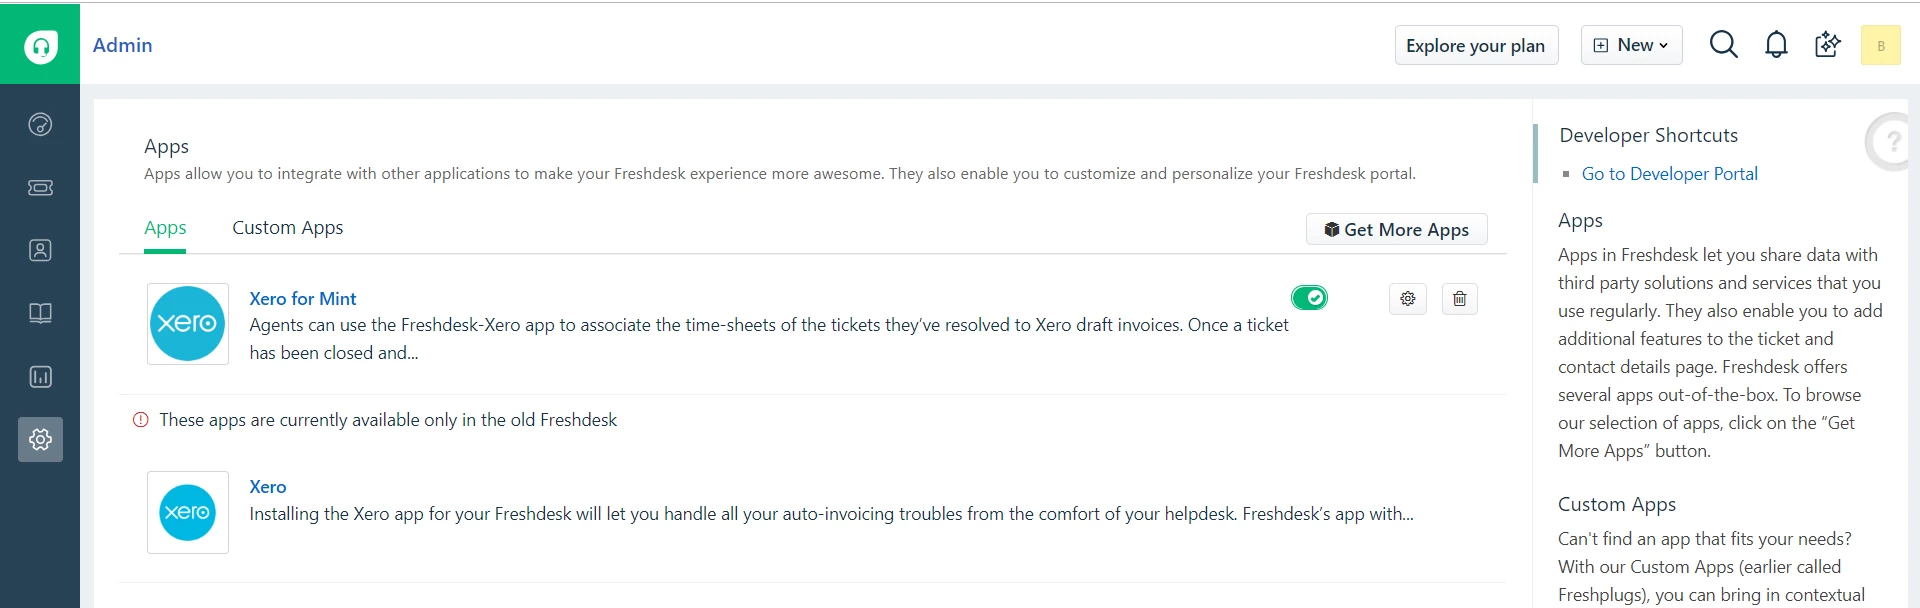Follow the Go to Developer Portal link
This screenshot has height=608, width=1920.
(x=1669, y=174)
